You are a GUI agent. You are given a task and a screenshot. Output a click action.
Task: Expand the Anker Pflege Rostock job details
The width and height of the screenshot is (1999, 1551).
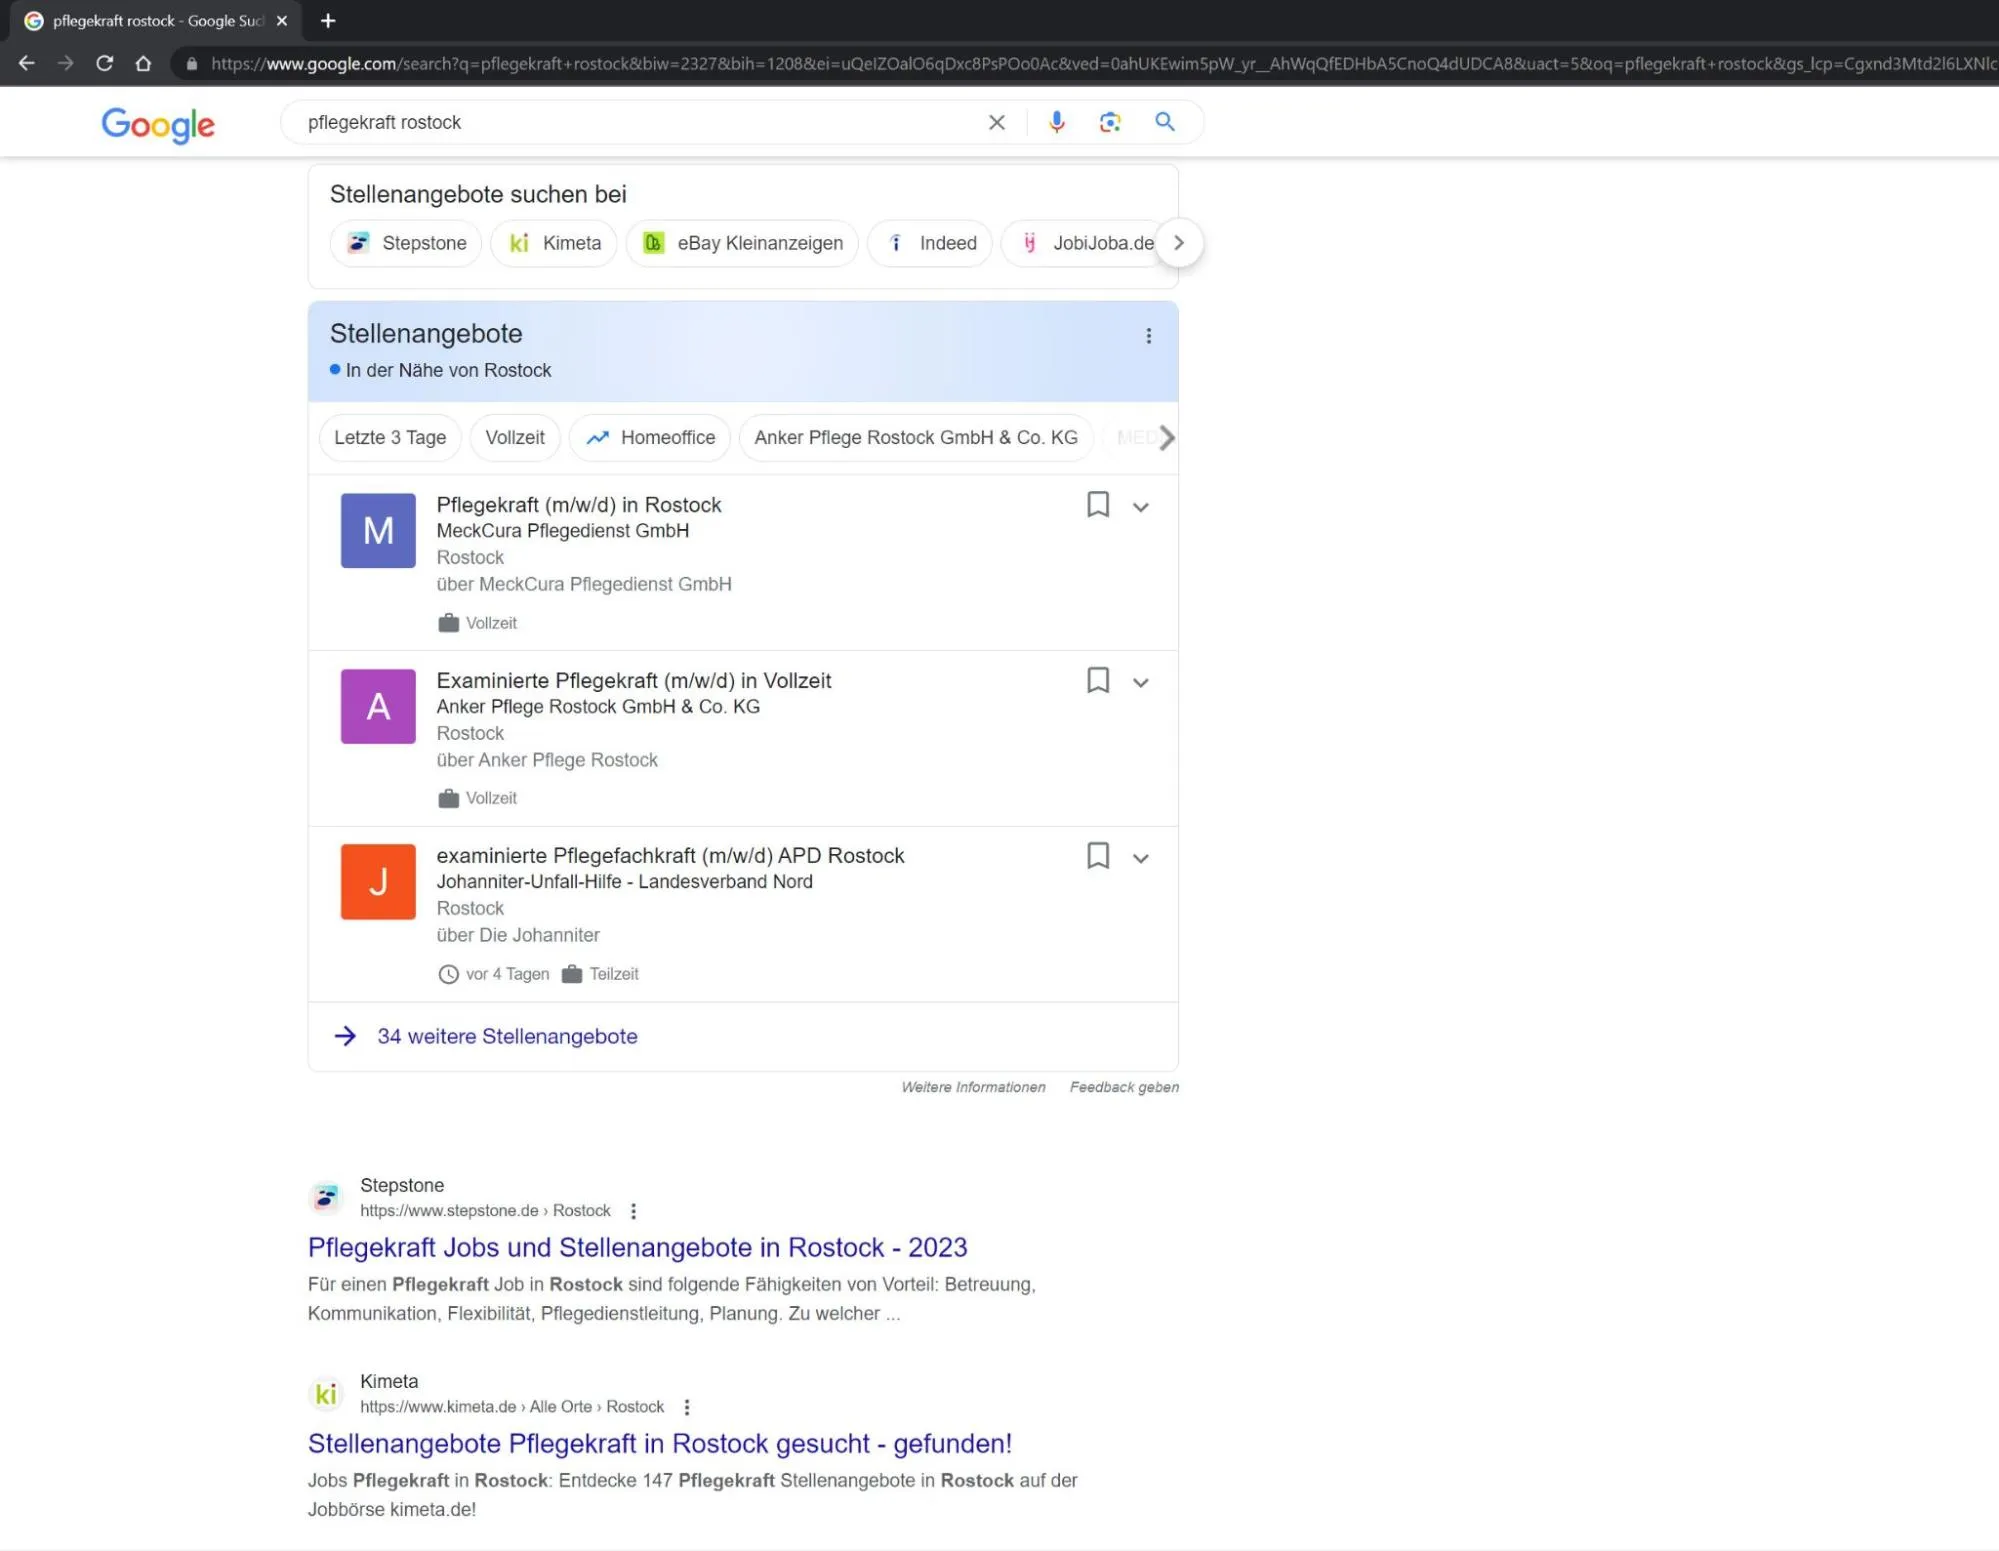[x=1141, y=683]
